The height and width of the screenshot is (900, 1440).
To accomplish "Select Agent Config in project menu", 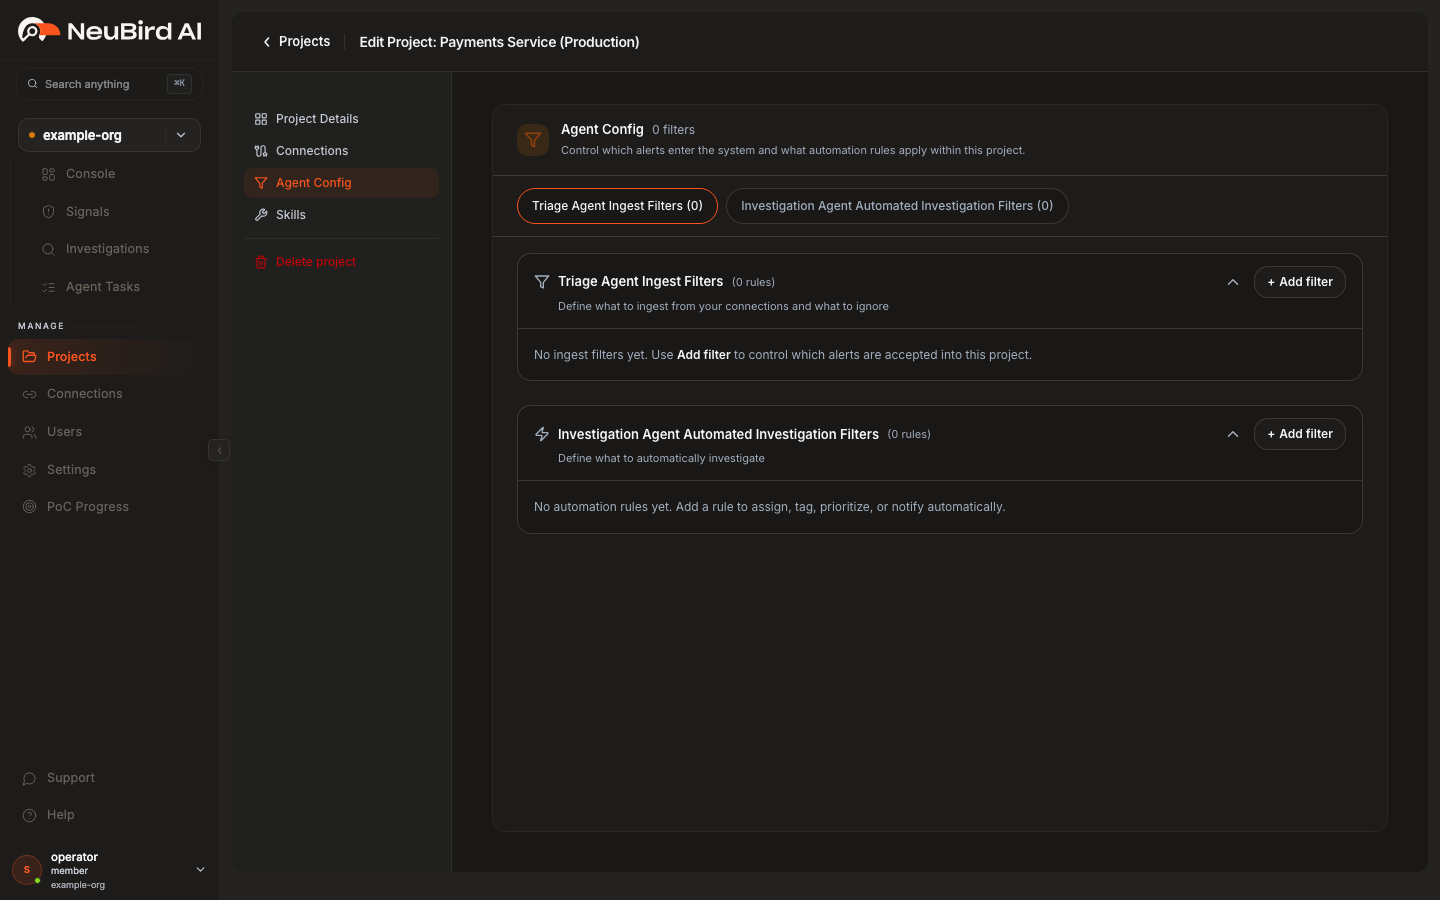I will [341, 183].
